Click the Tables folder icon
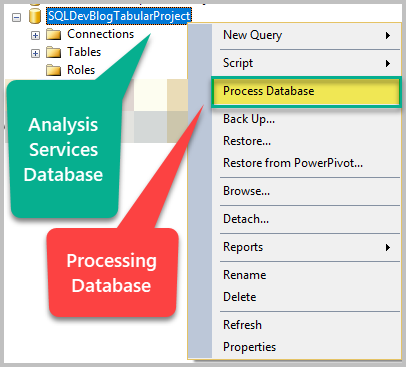Viewport: 406px width, 367px height. 53,52
